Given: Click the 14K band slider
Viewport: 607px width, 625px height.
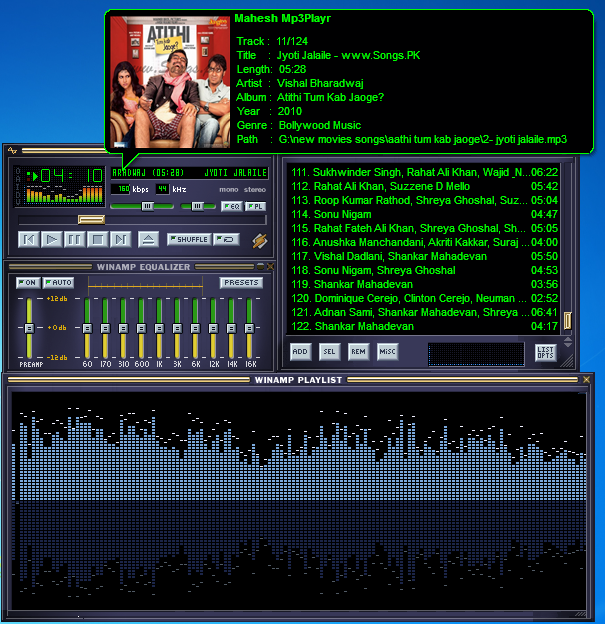Looking at the screenshot, I should click(231, 328).
